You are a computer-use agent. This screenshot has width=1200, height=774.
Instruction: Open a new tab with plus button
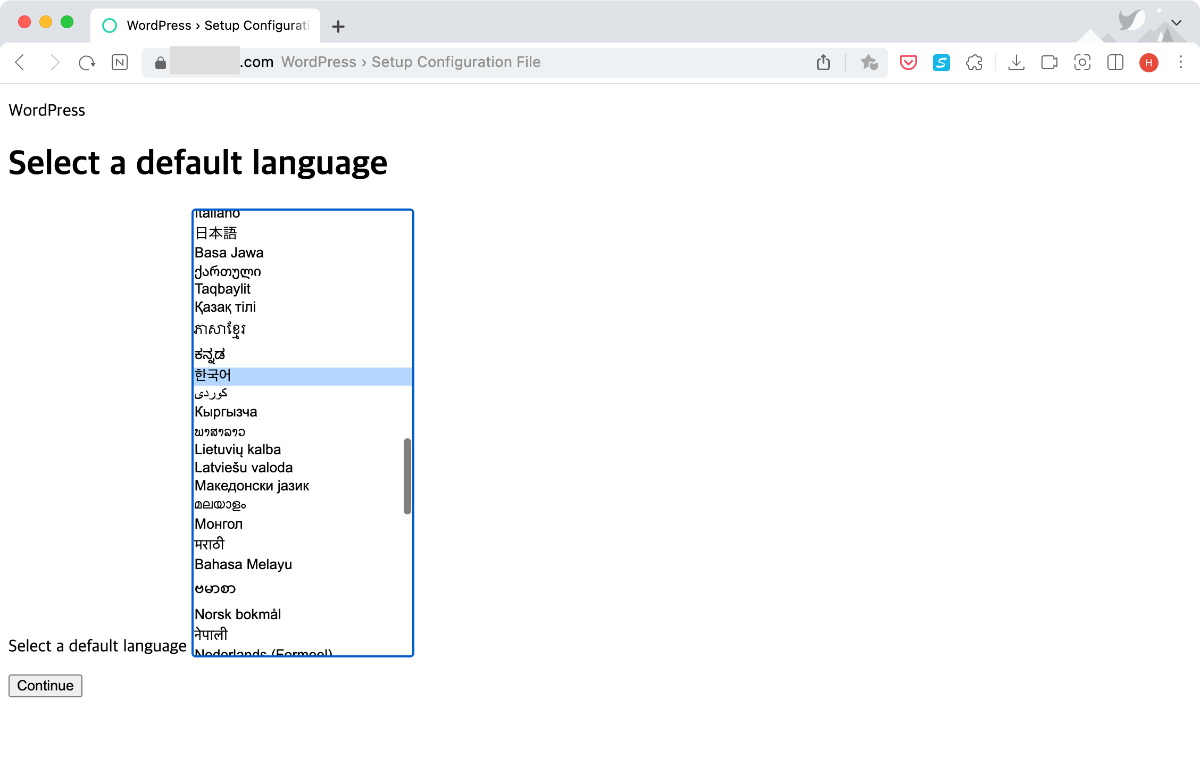pos(338,26)
